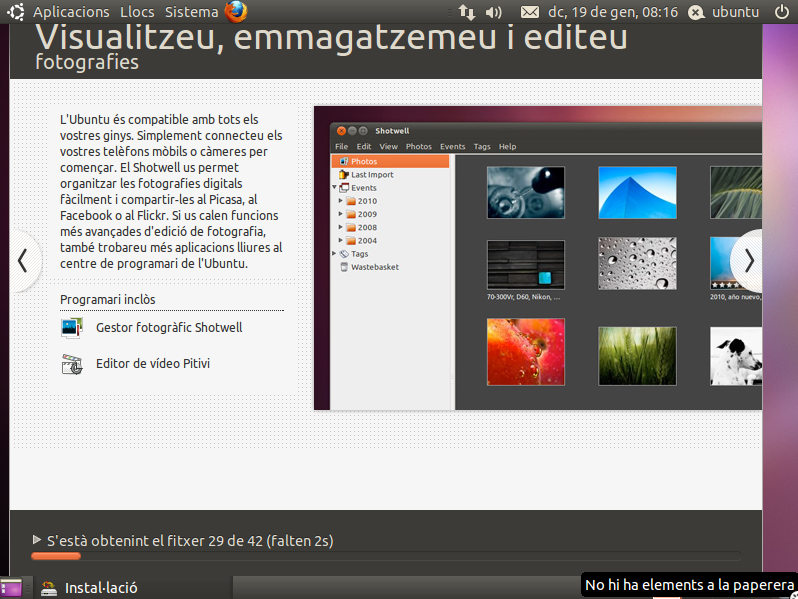Select dark wood photo with teal square
Screen dimensions: 798x599
526,265
